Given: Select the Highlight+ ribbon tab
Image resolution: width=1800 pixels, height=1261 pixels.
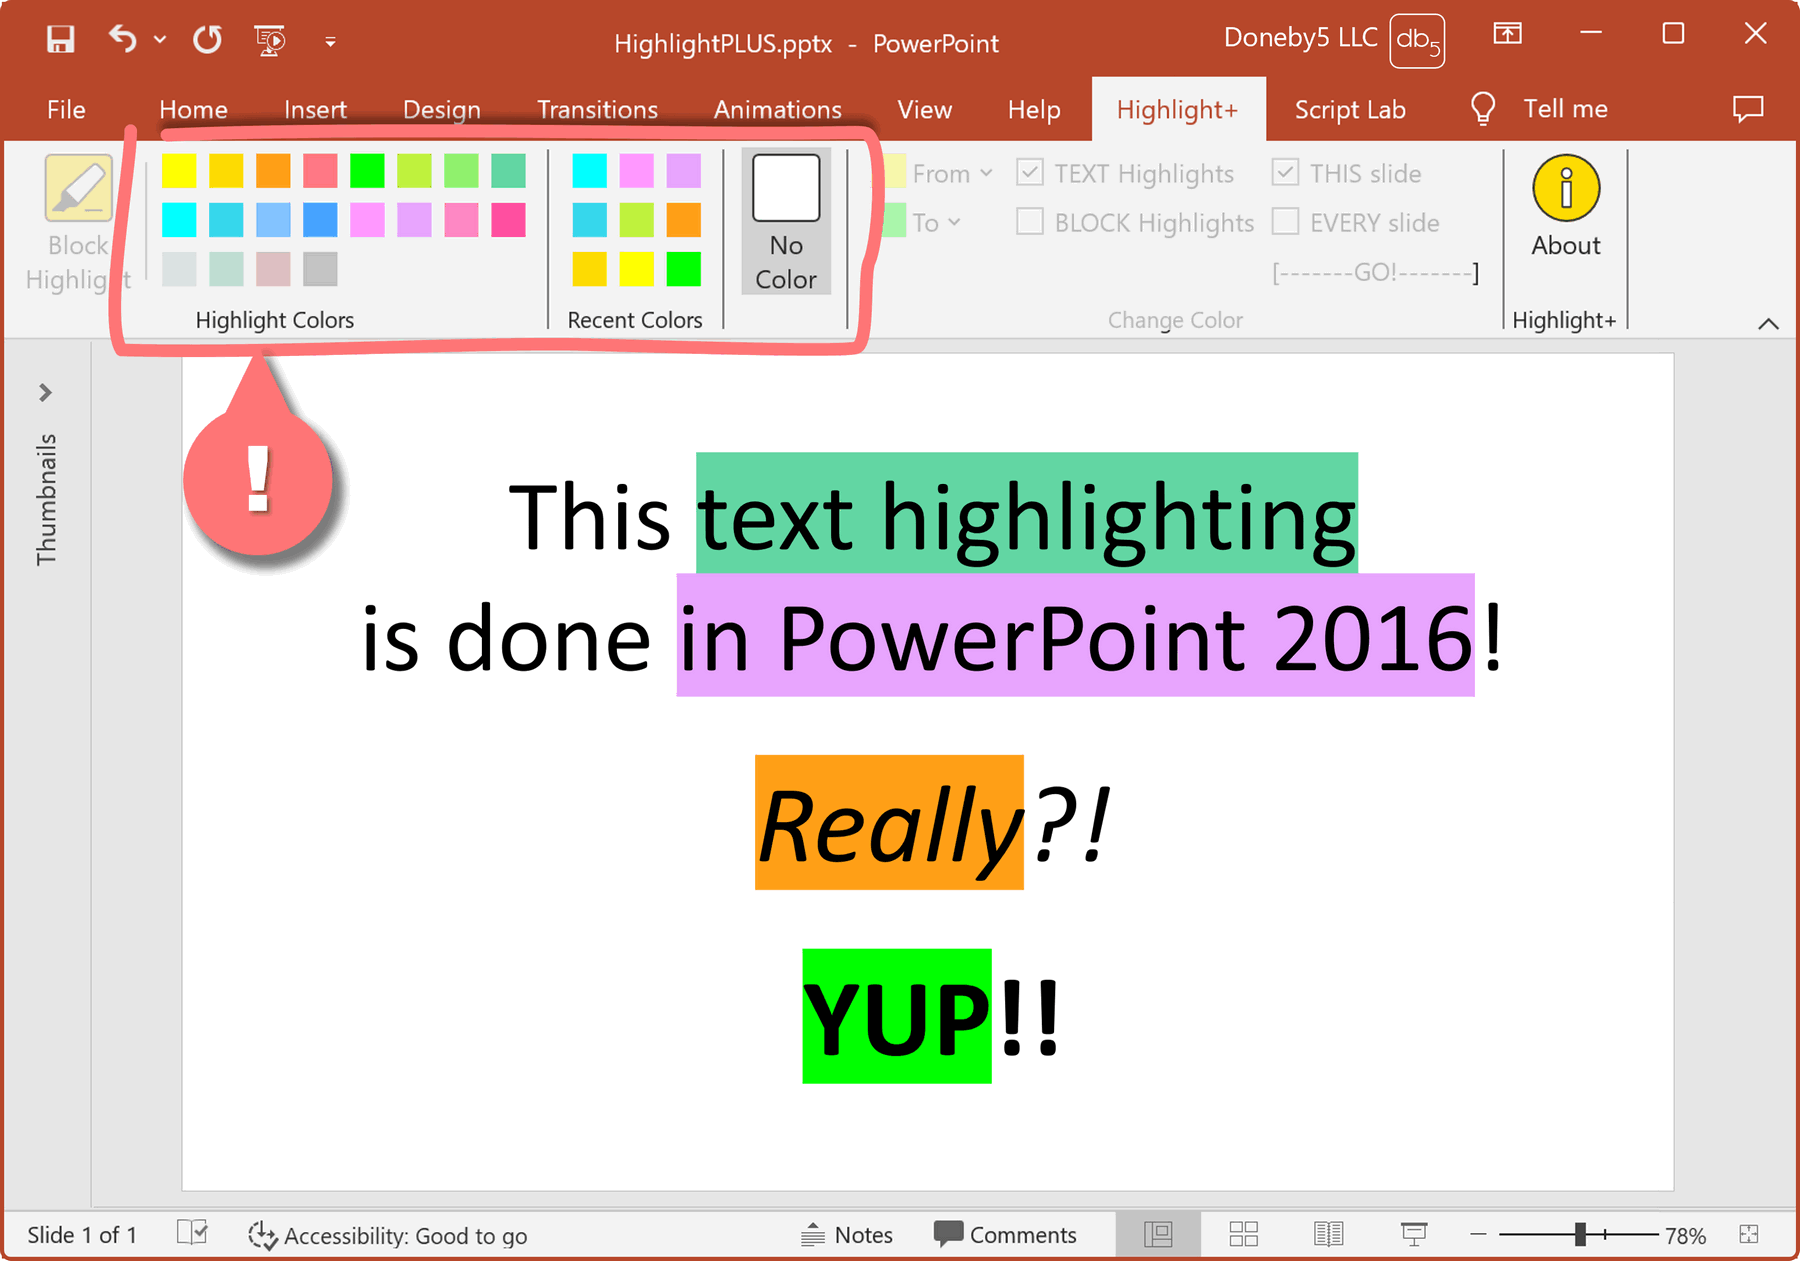Looking at the screenshot, I should [1178, 109].
